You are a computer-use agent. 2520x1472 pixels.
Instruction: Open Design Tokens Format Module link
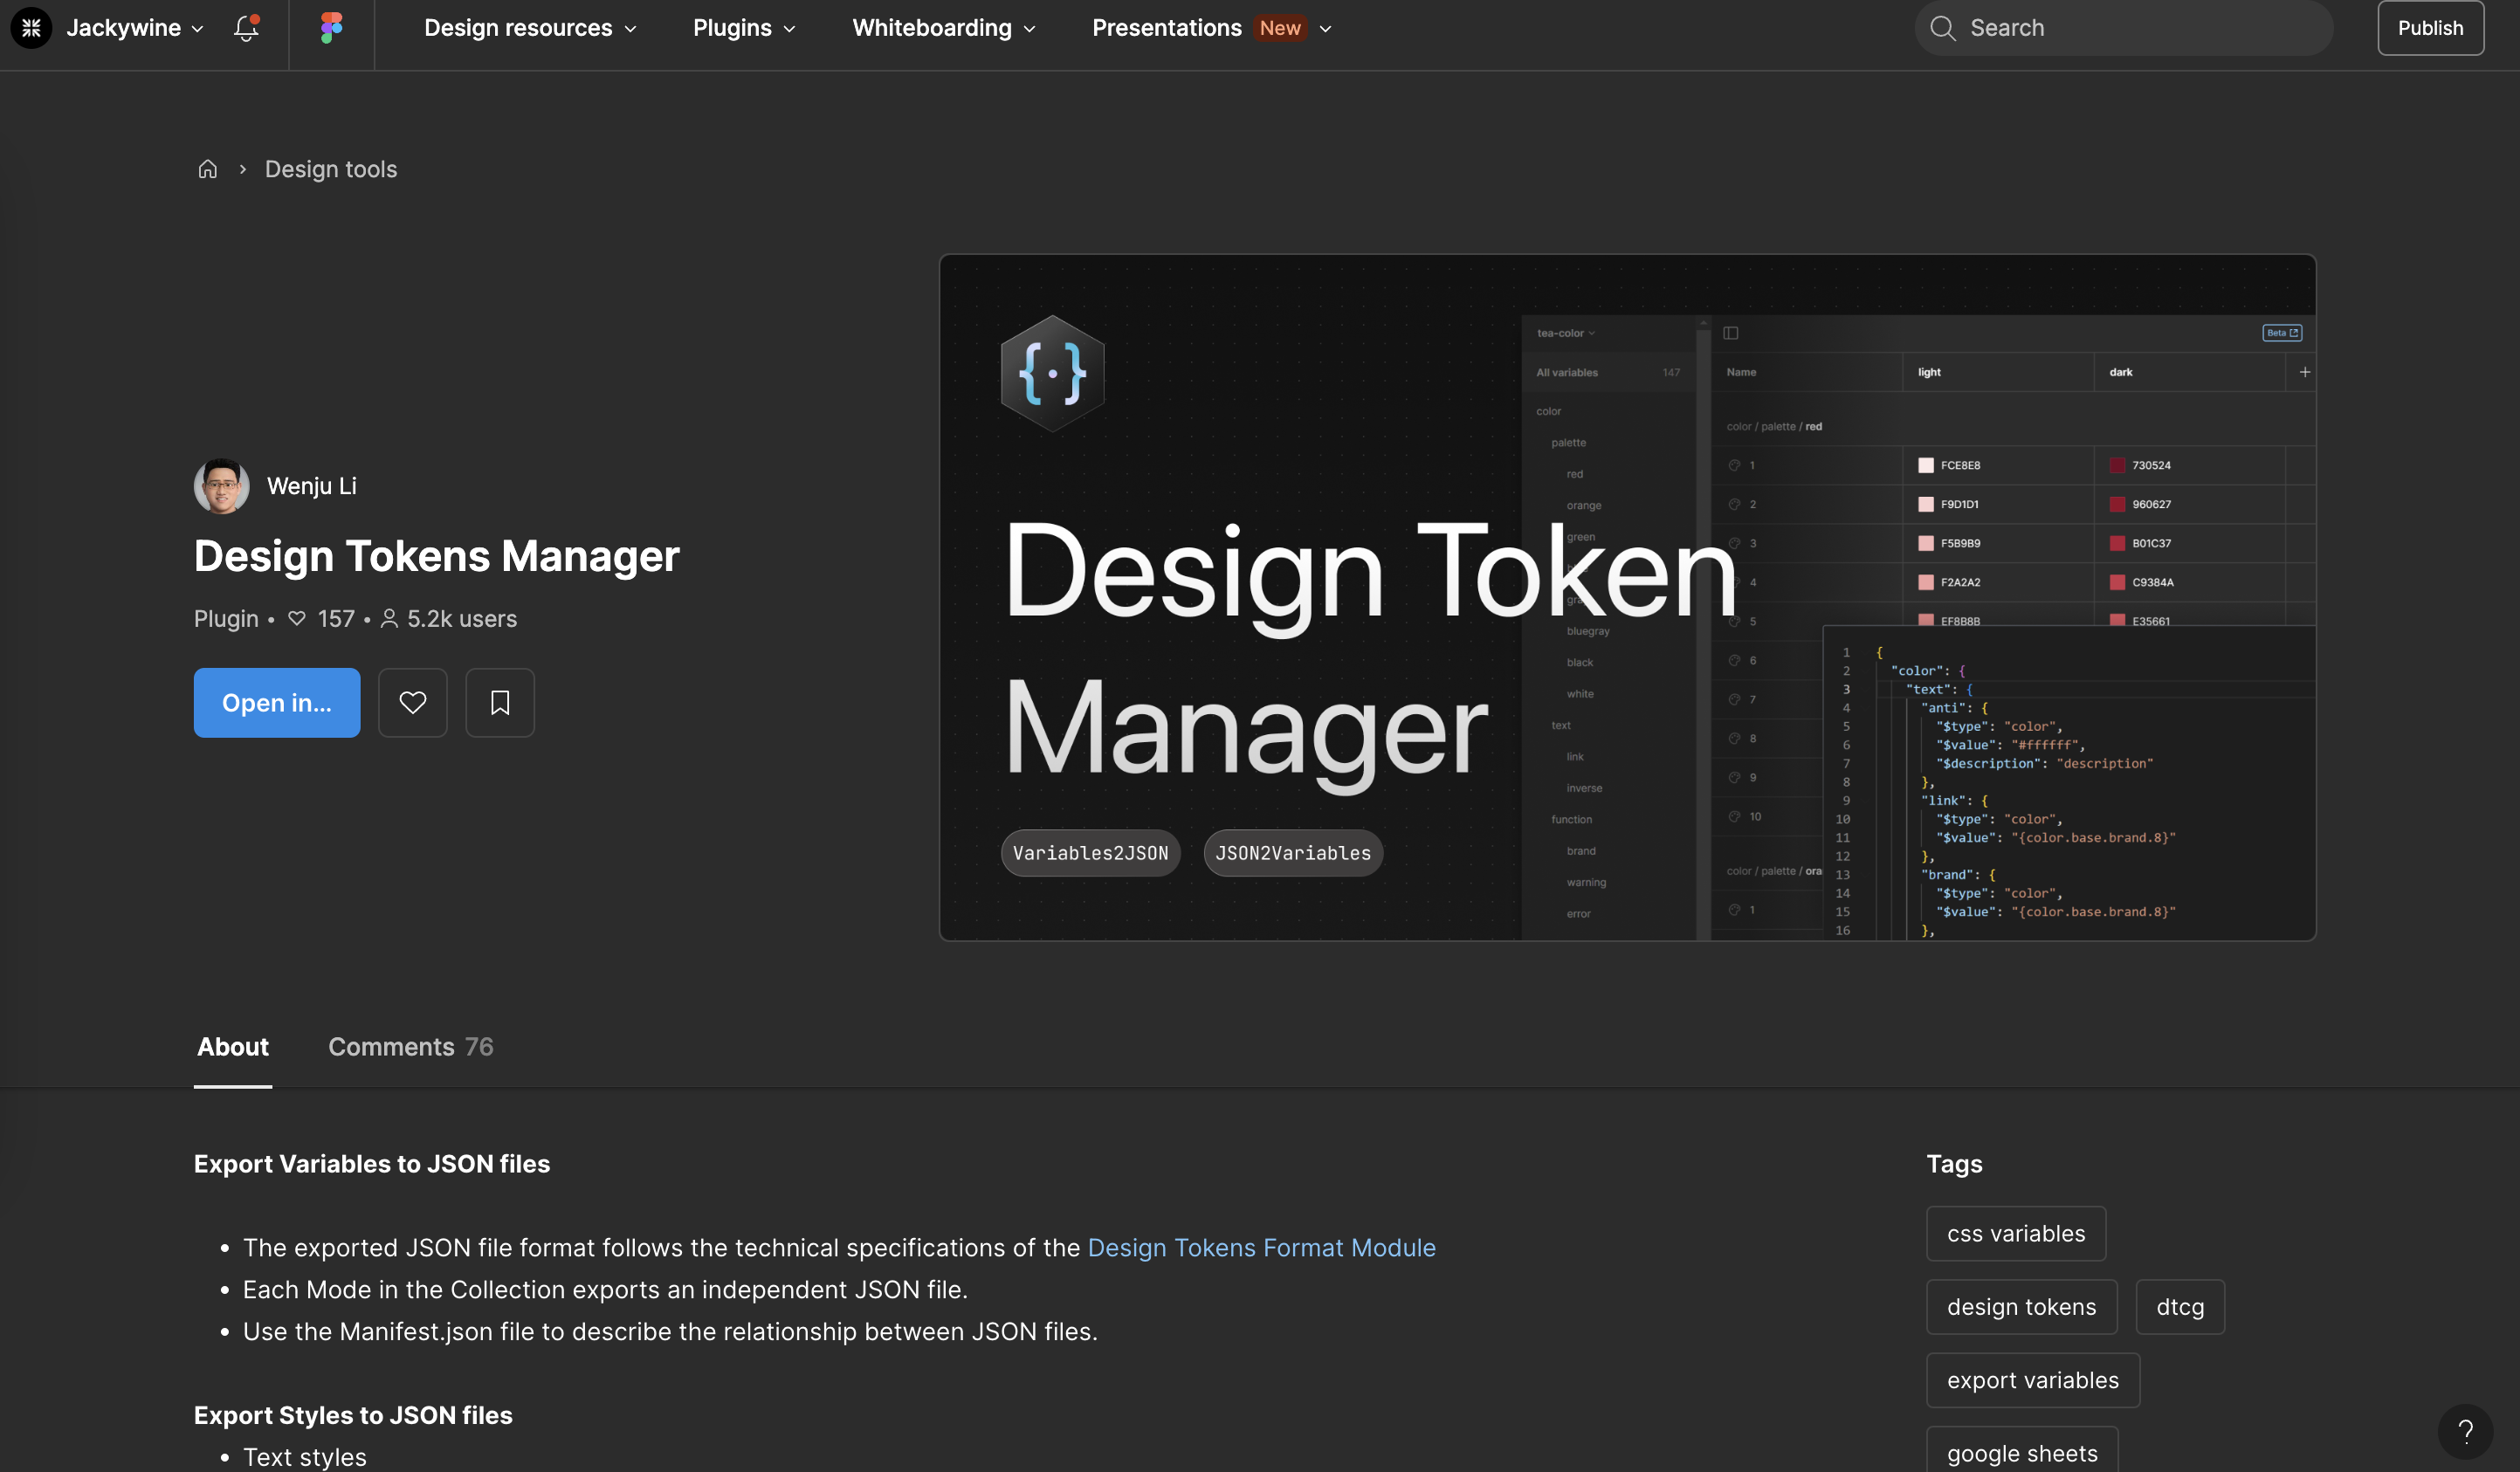click(1261, 1248)
